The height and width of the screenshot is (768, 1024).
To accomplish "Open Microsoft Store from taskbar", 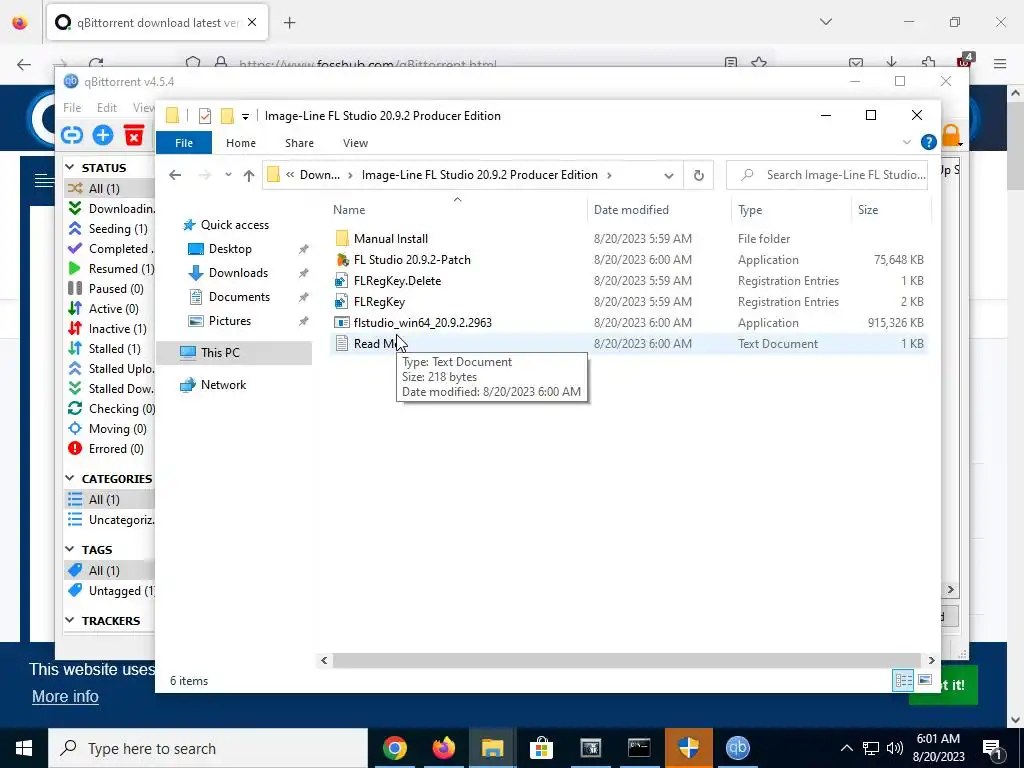I will [x=541, y=748].
